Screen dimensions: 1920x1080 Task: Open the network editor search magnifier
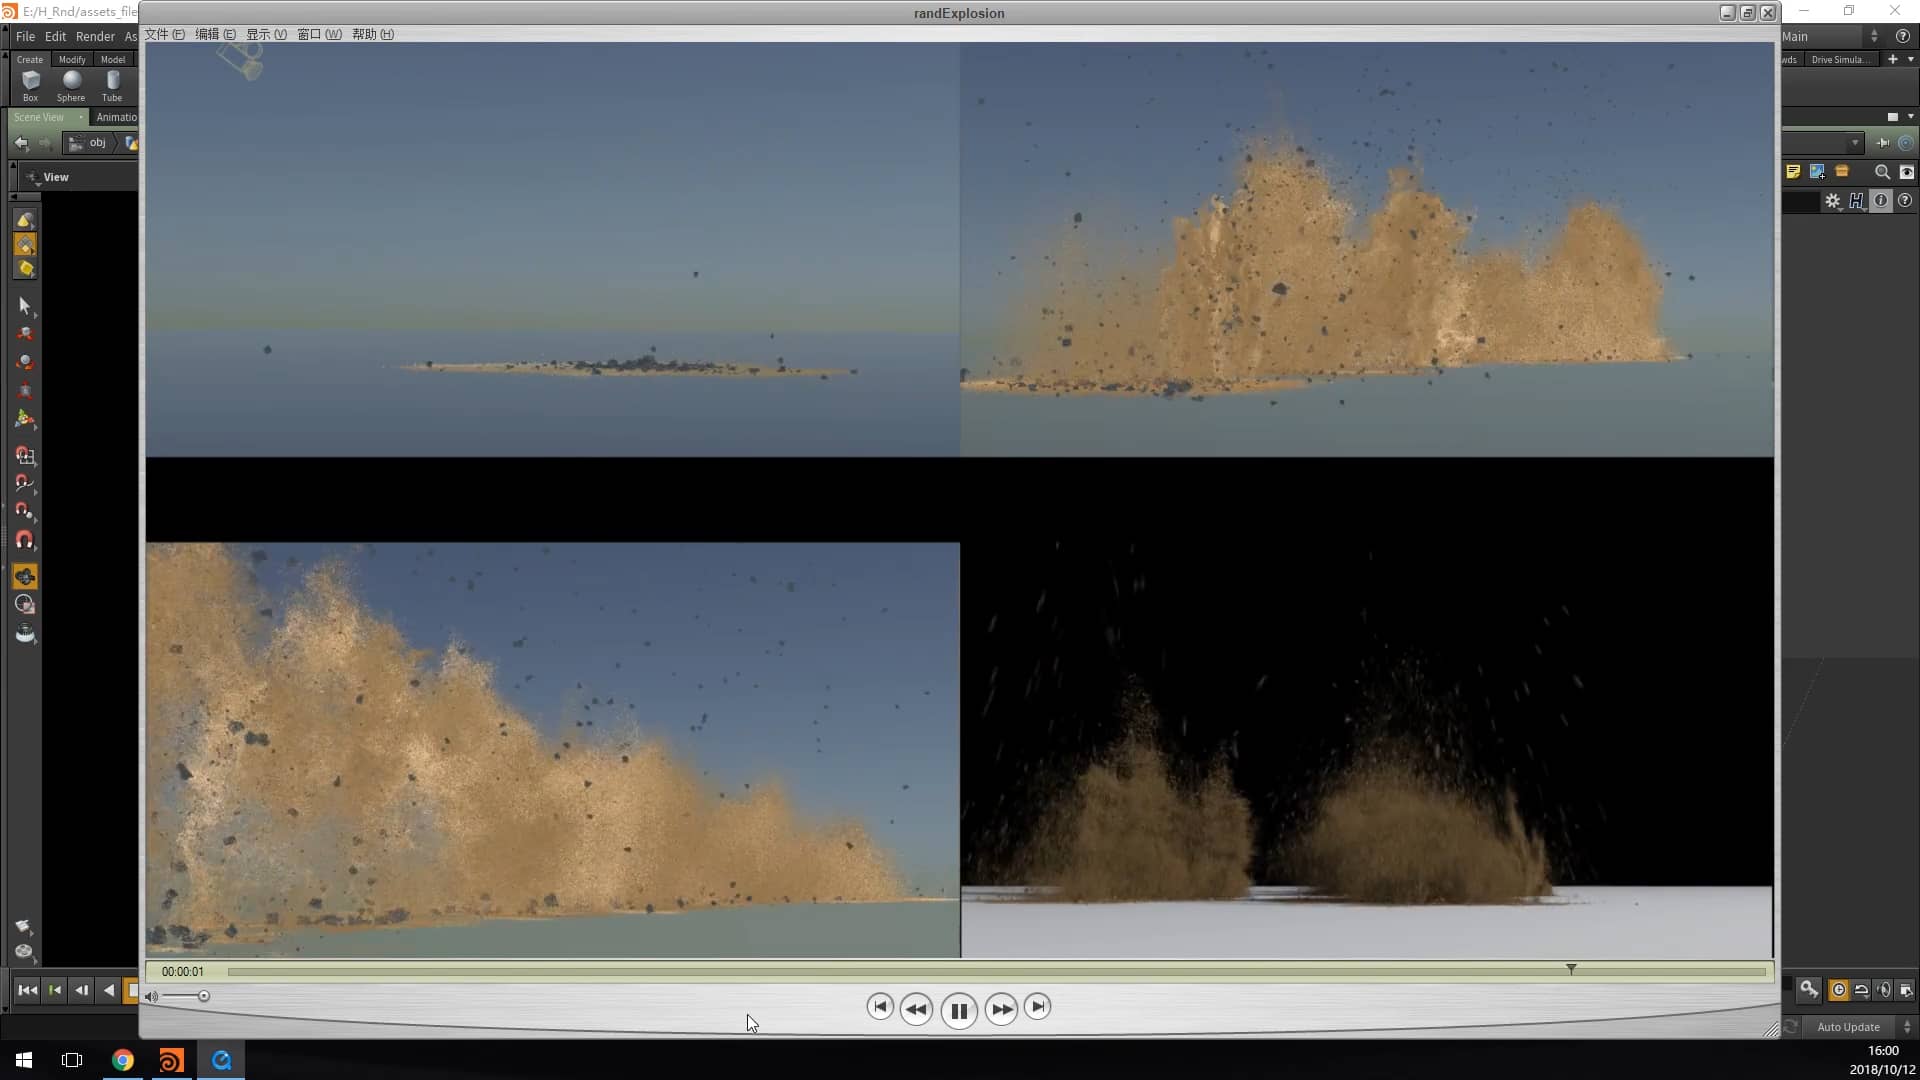(x=1882, y=172)
